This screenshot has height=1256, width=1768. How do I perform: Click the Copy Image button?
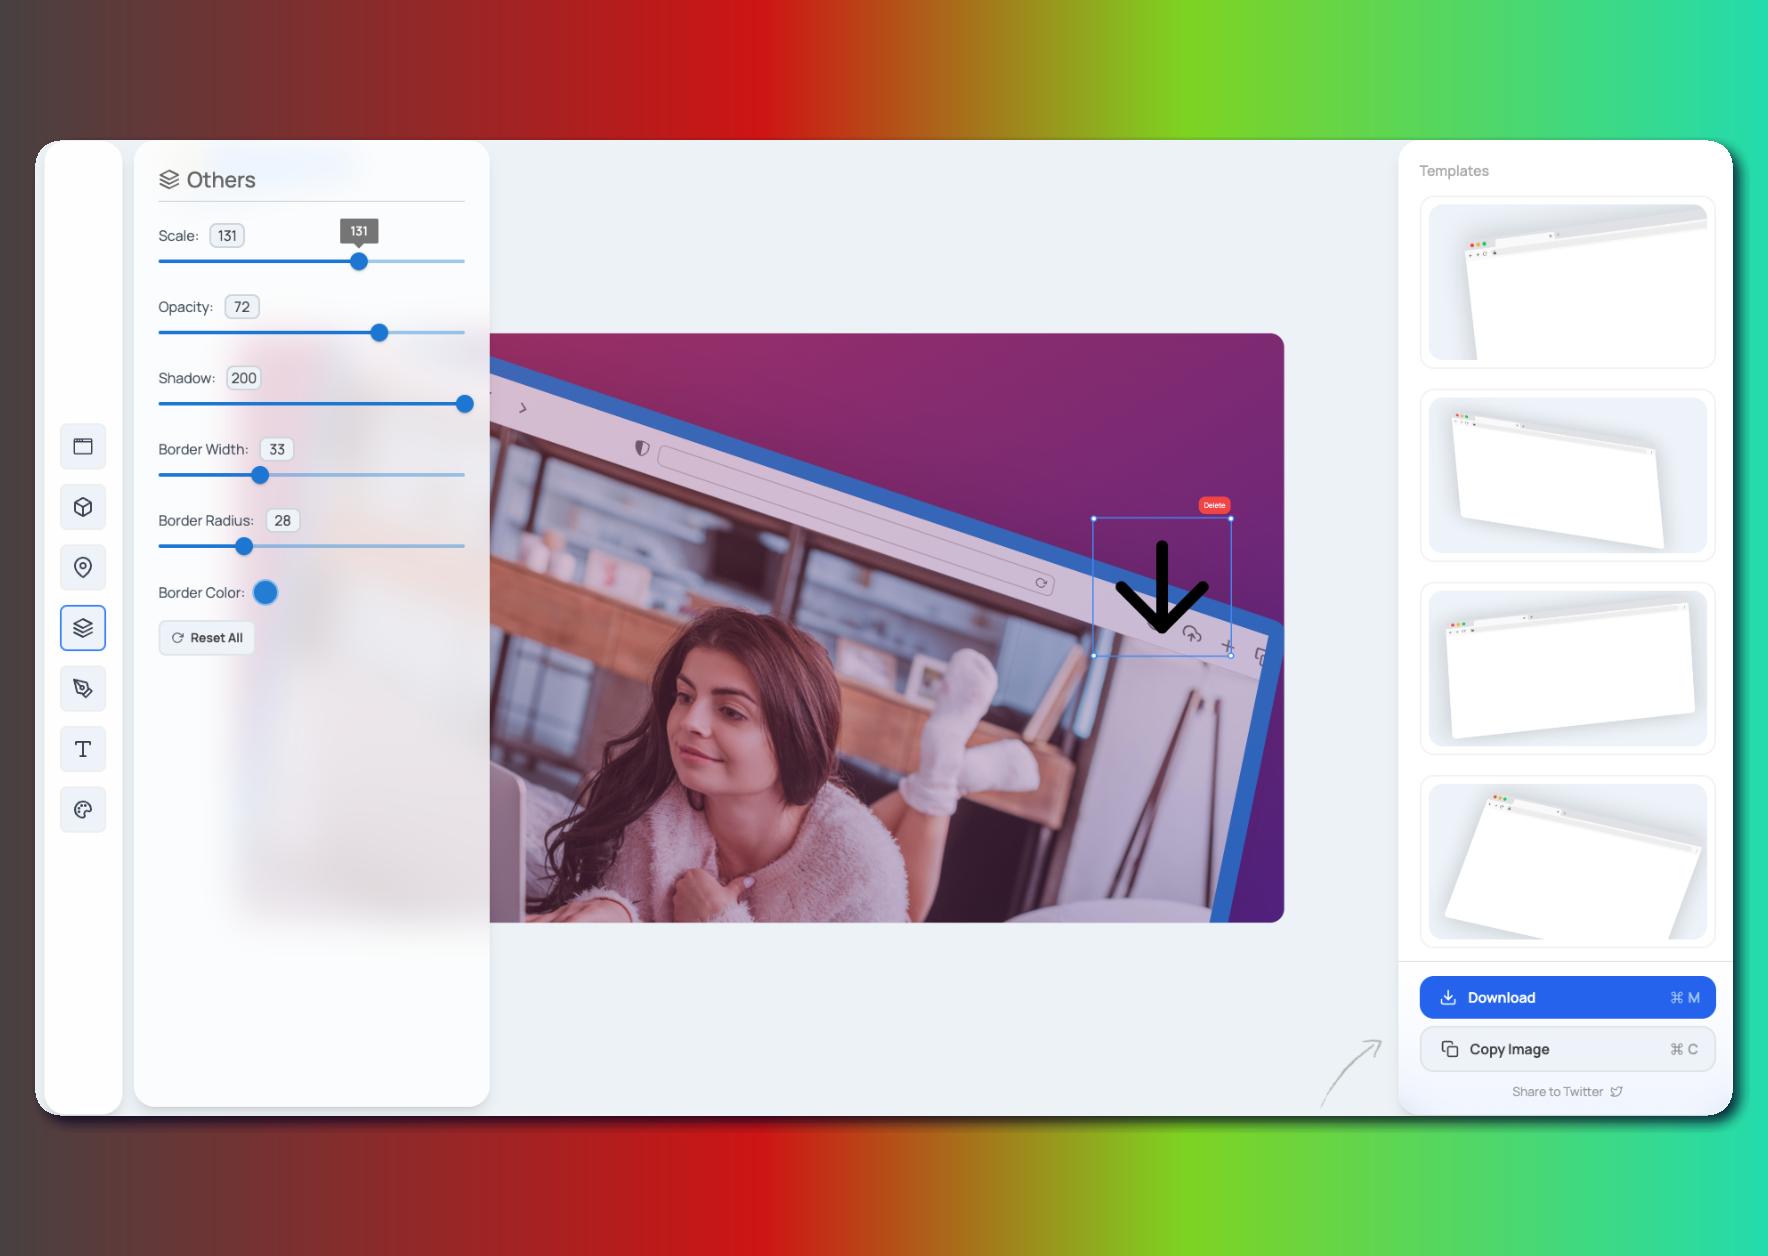tap(1567, 1049)
